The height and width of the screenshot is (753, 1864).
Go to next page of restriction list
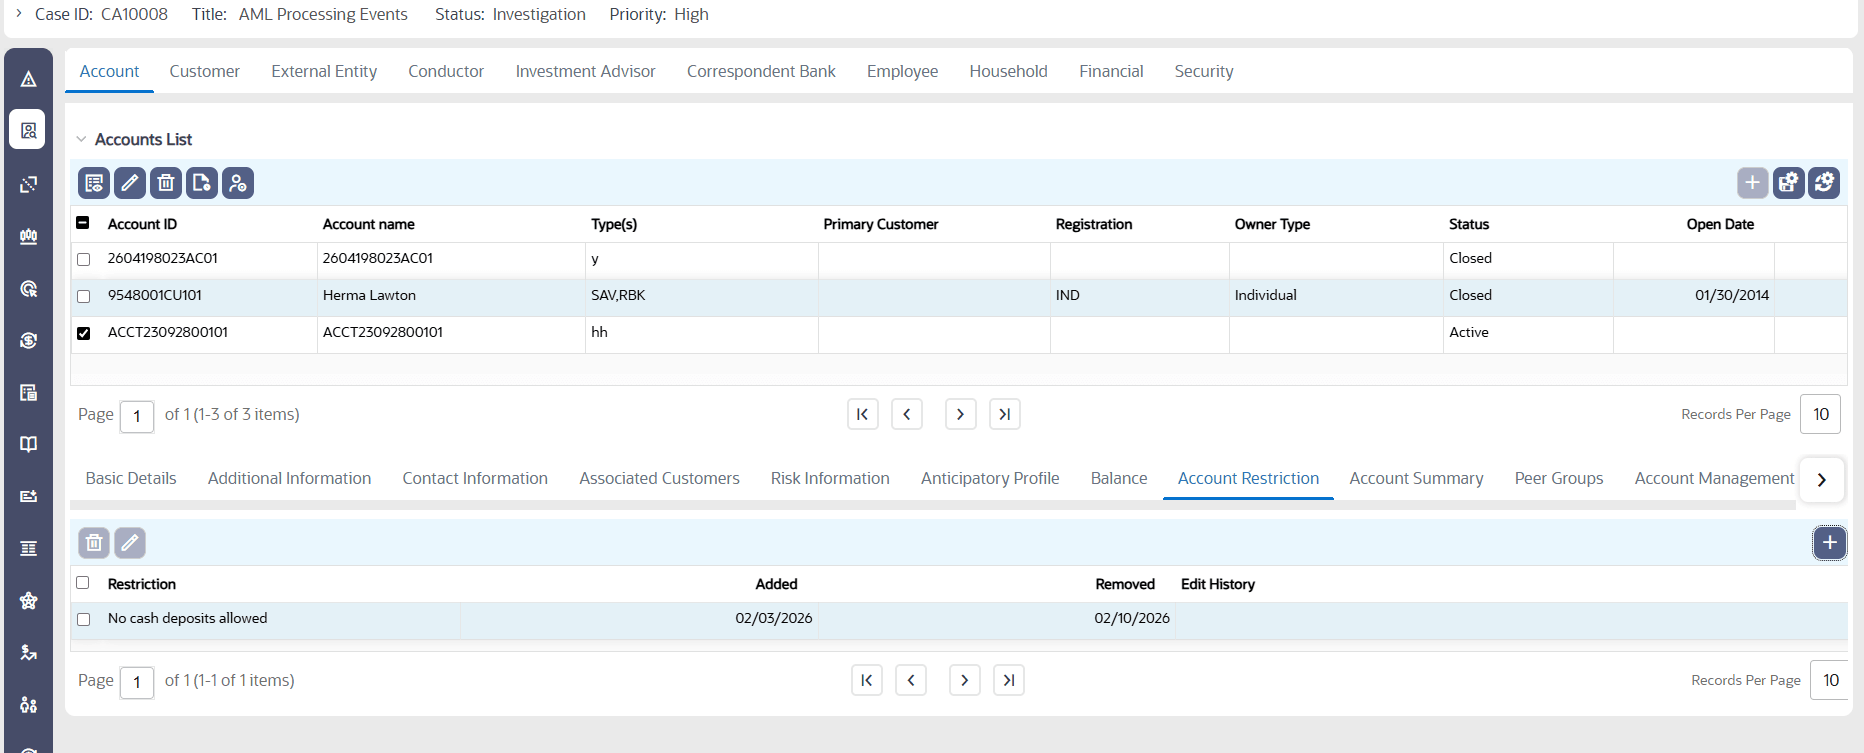[x=965, y=680]
